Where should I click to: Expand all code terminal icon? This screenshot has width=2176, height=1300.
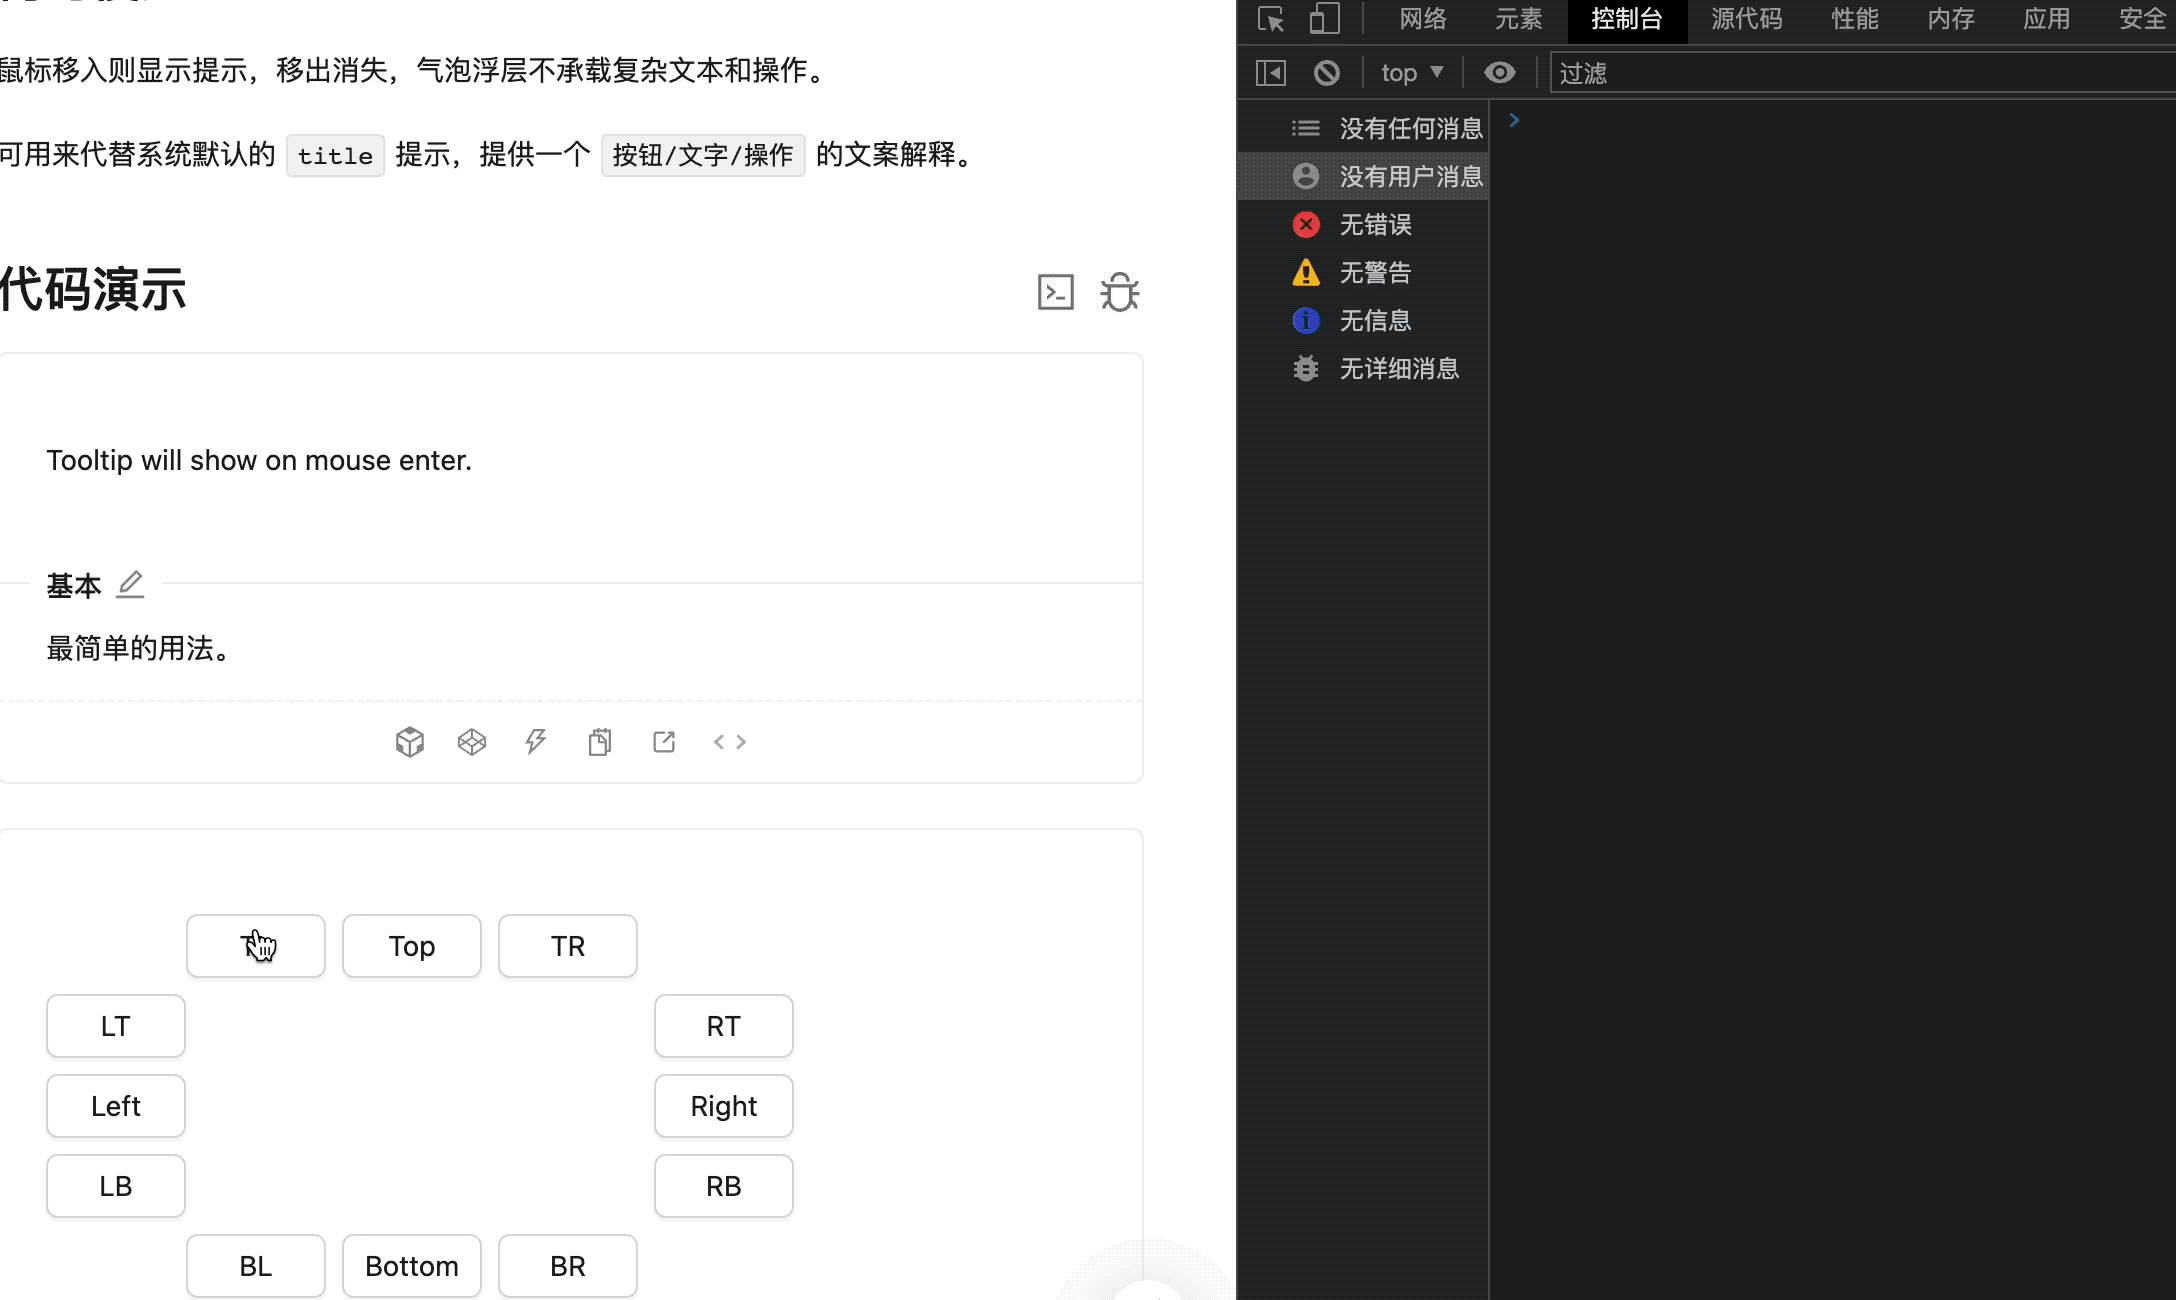(x=1056, y=292)
